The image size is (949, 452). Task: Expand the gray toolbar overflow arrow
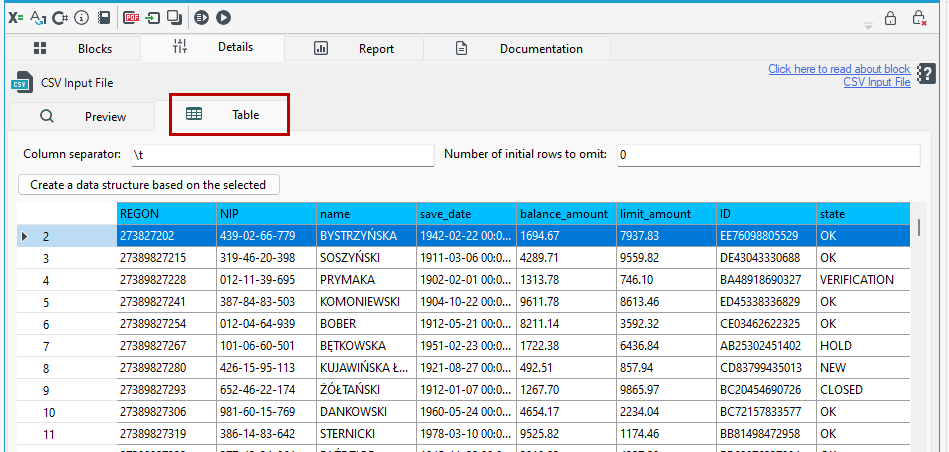869,26
